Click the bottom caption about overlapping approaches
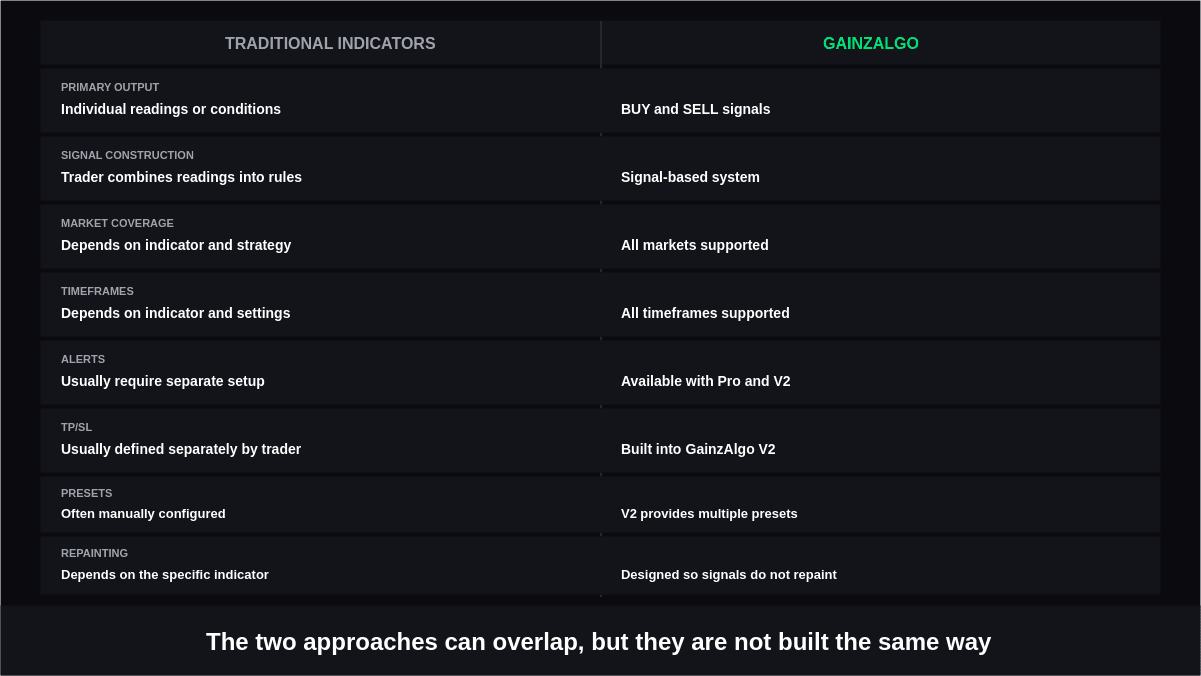The width and height of the screenshot is (1201, 676). pyautogui.click(x=598, y=642)
